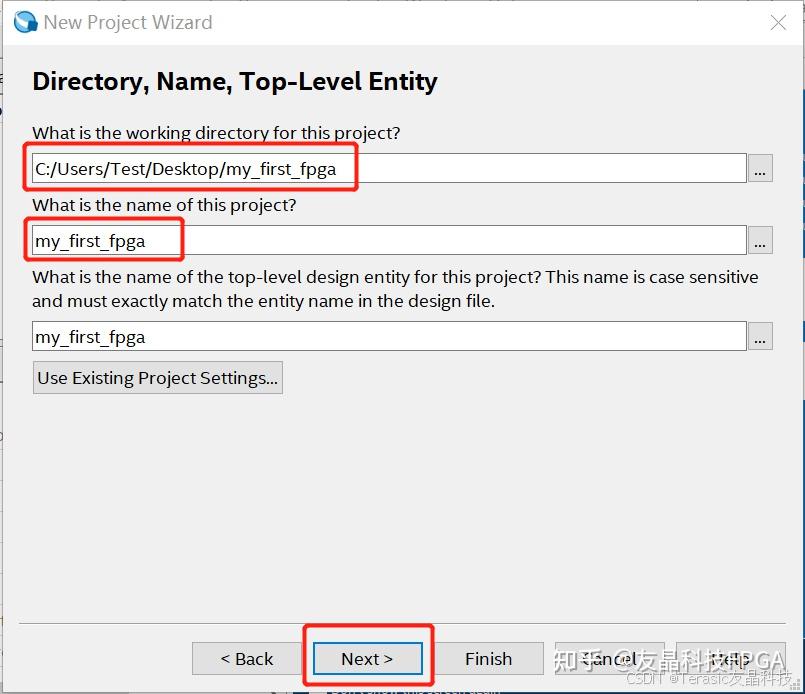Click Finish to complete the wizard
The width and height of the screenshot is (805, 694).
[488, 659]
